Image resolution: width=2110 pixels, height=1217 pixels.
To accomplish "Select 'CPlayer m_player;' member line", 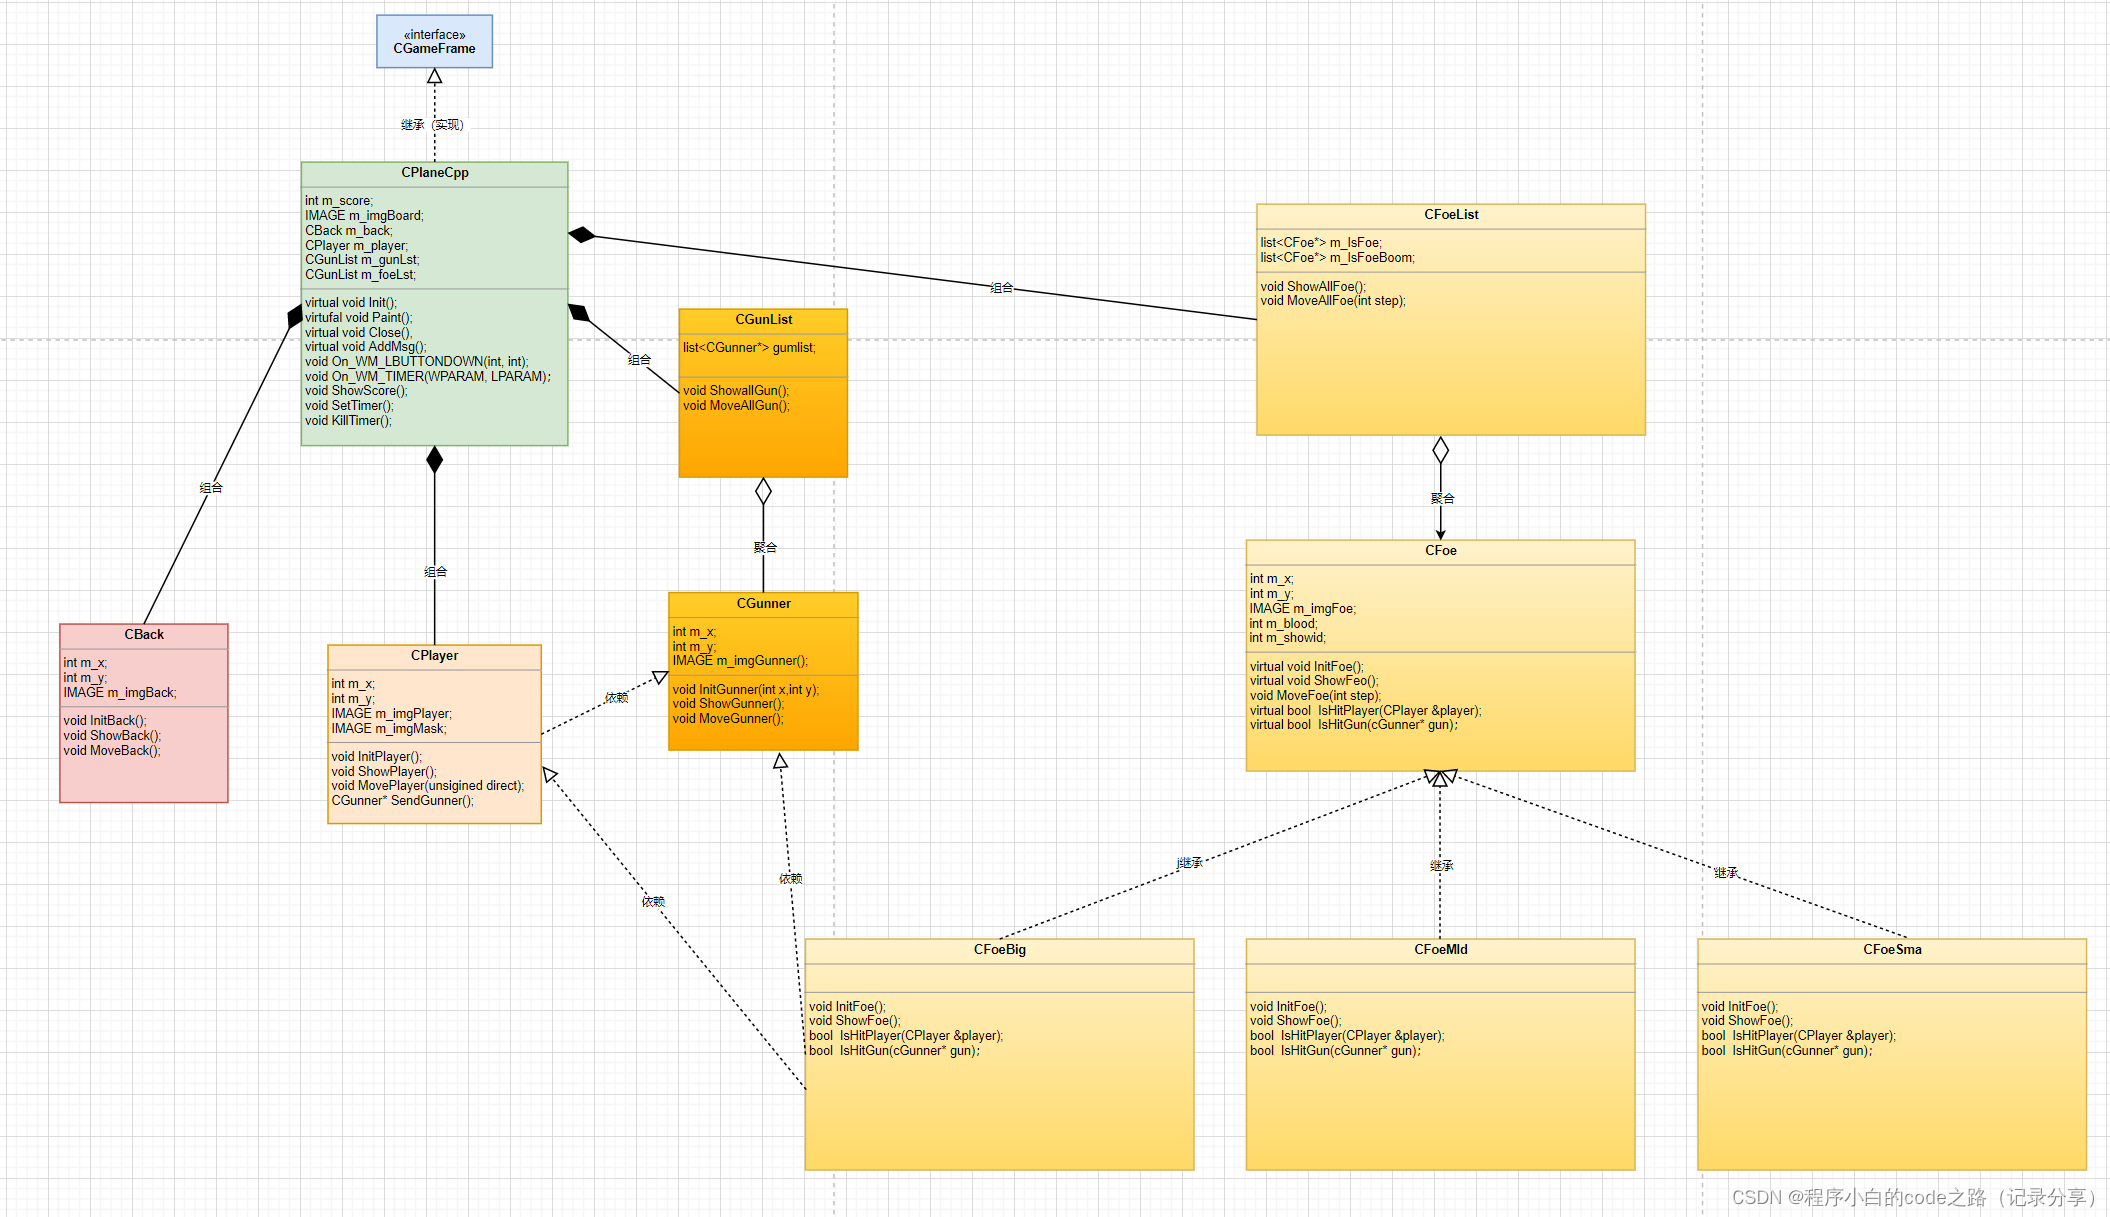I will click(x=357, y=245).
